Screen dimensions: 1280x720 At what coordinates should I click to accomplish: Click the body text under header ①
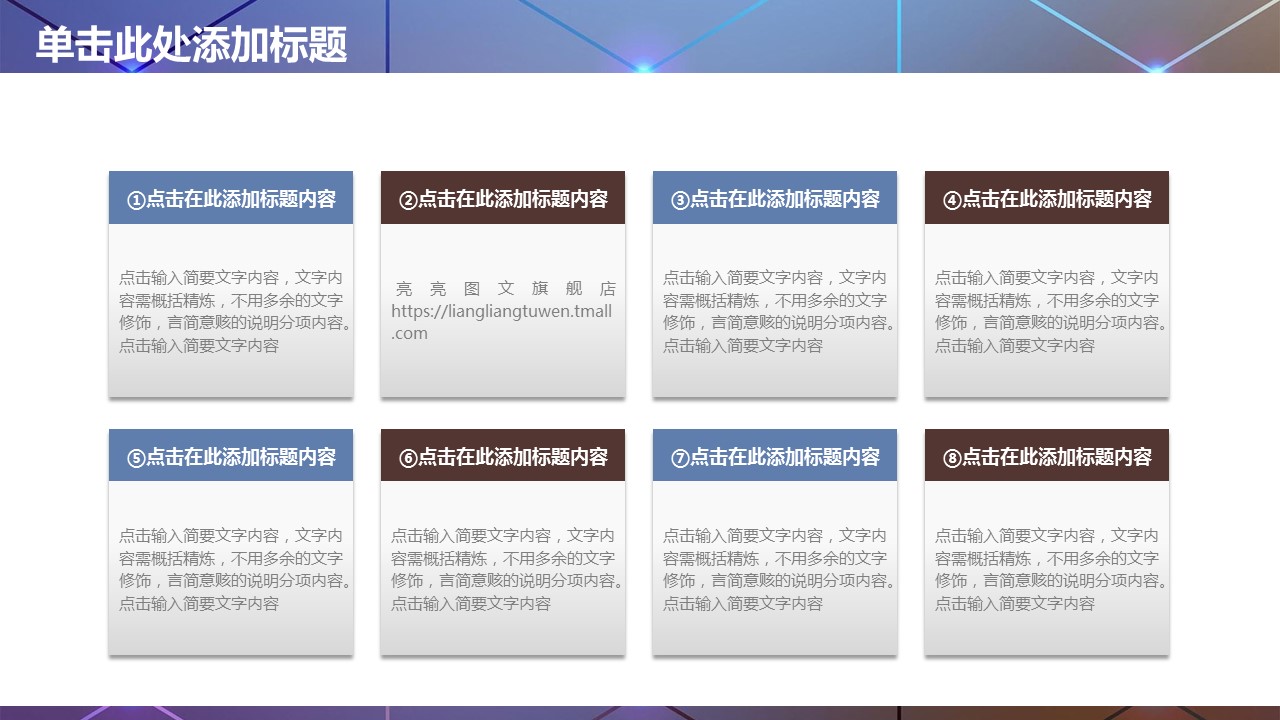click(231, 311)
